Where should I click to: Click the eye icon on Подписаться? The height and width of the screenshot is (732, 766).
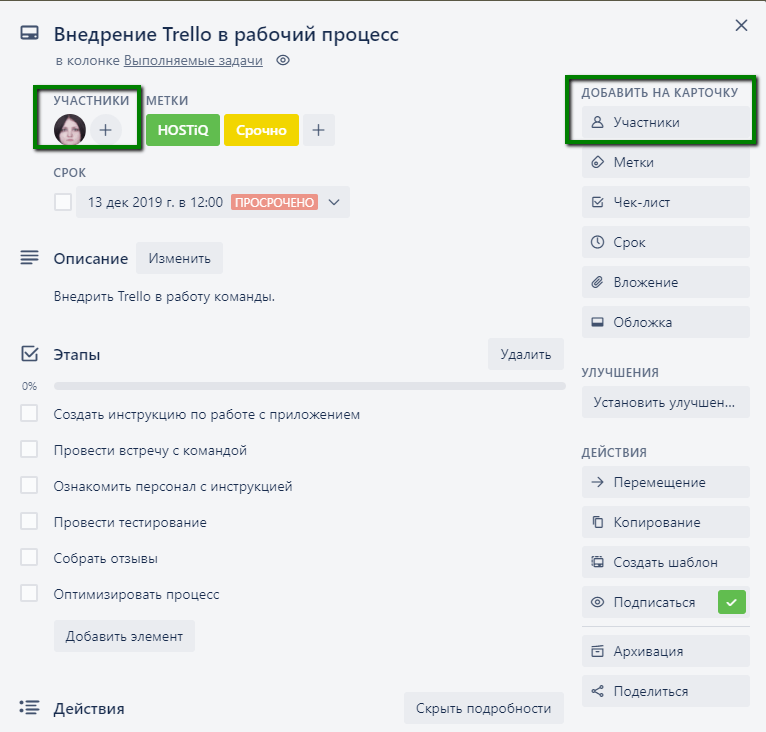pos(597,602)
